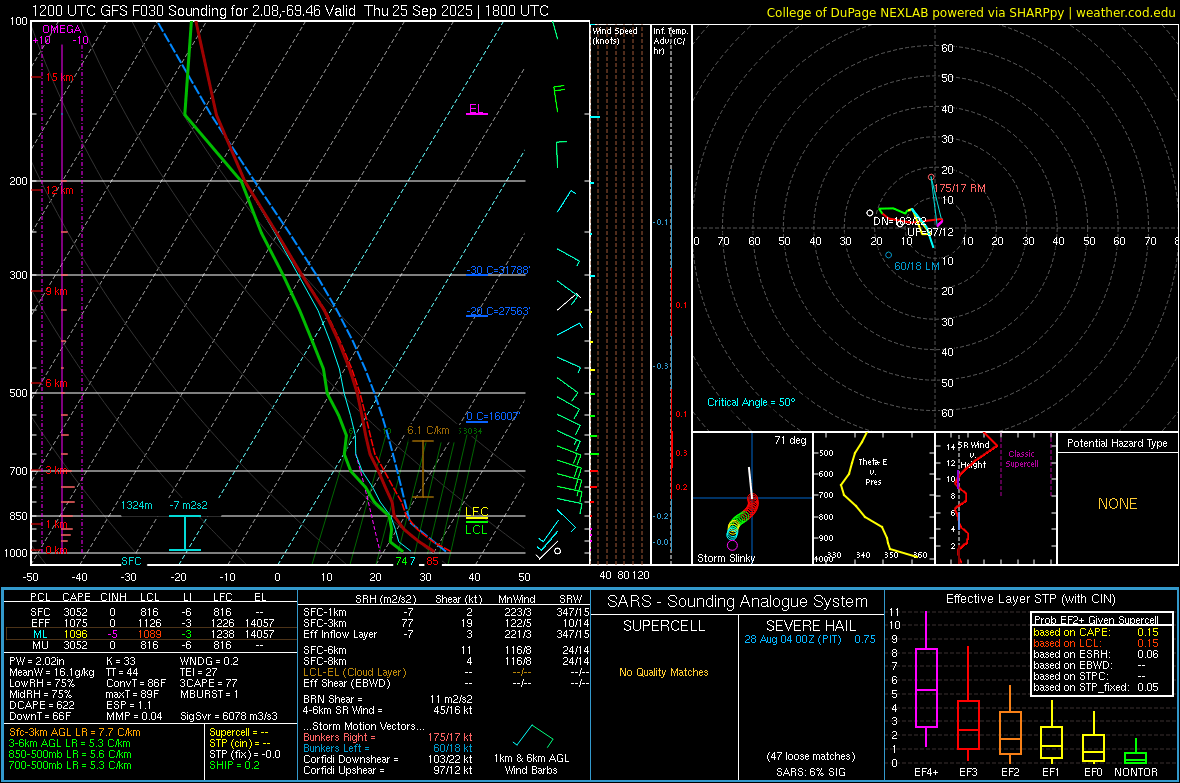
Task: Select the magenta EL marker label
Action: [x=476, y=108]
